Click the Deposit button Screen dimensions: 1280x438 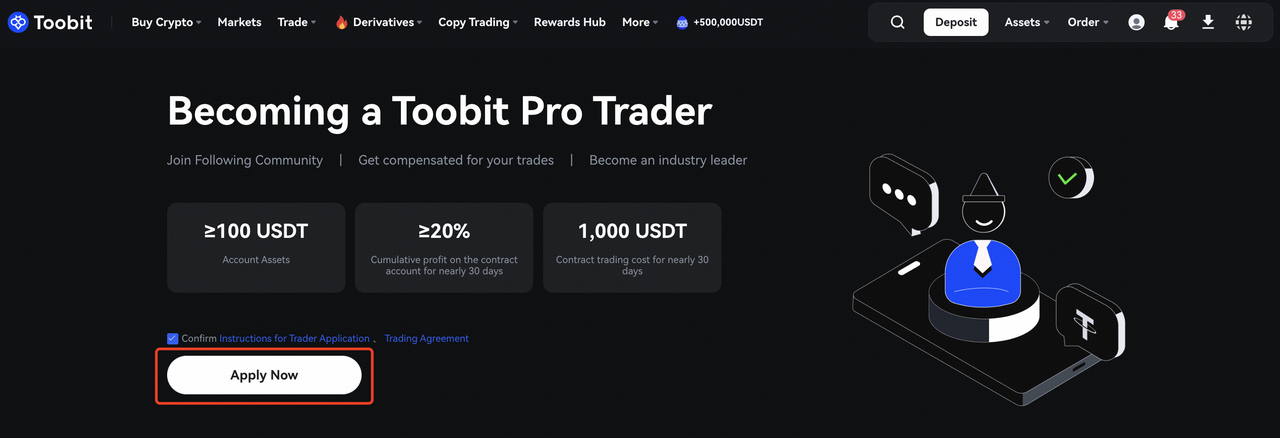(955, 22)
